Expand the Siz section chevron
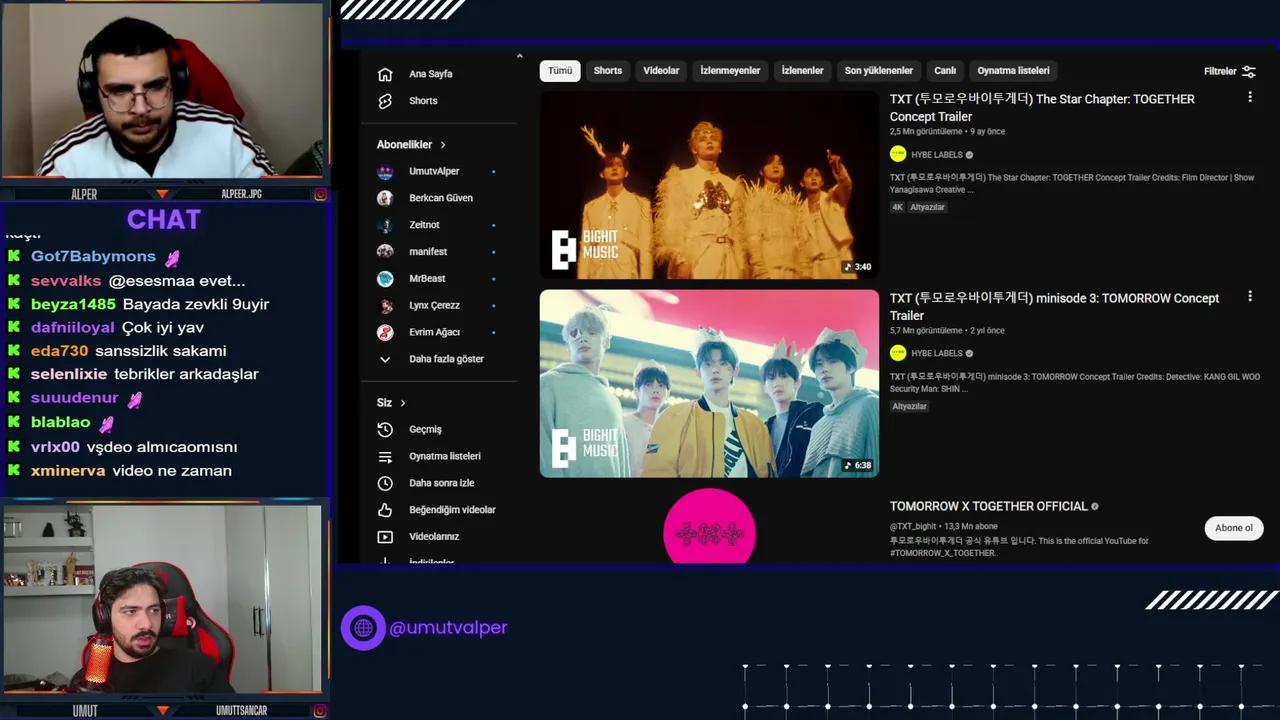Screen dimensions: 1280x720 (403, 403)
